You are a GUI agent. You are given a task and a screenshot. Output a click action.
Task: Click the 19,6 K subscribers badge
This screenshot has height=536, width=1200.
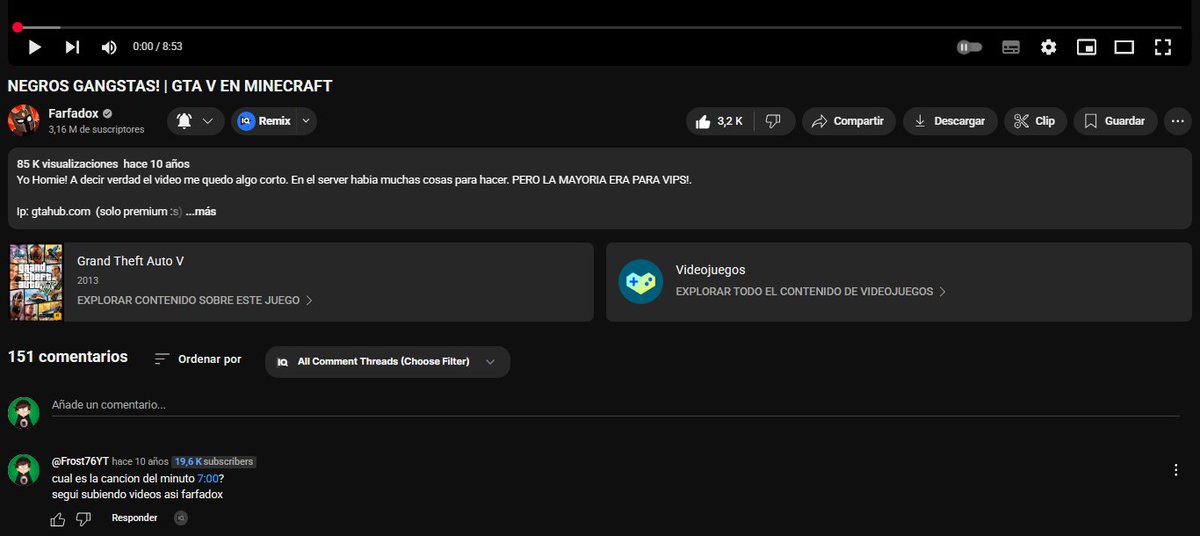tap(213, 462)
